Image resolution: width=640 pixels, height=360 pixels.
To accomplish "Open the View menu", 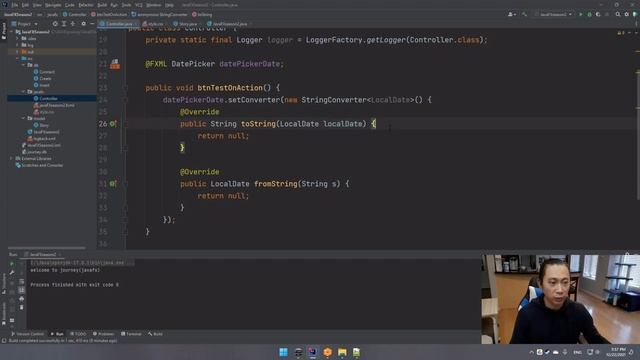I will point(37,5).
